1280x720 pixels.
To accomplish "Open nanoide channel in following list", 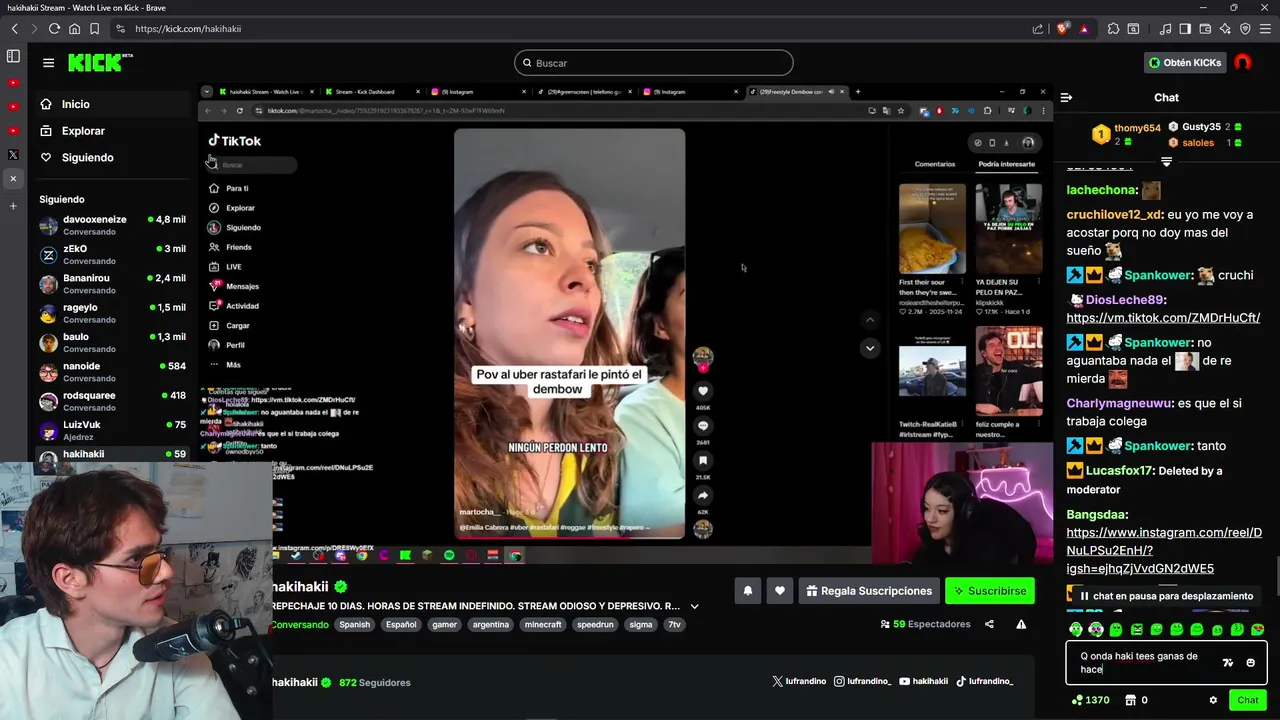I will tap(112, 372).
